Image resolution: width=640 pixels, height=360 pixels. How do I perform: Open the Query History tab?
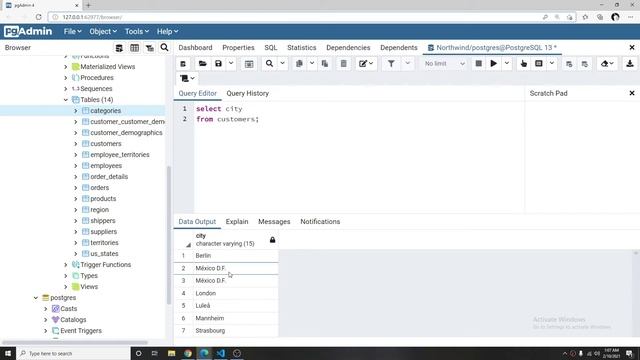click(247, 93)
